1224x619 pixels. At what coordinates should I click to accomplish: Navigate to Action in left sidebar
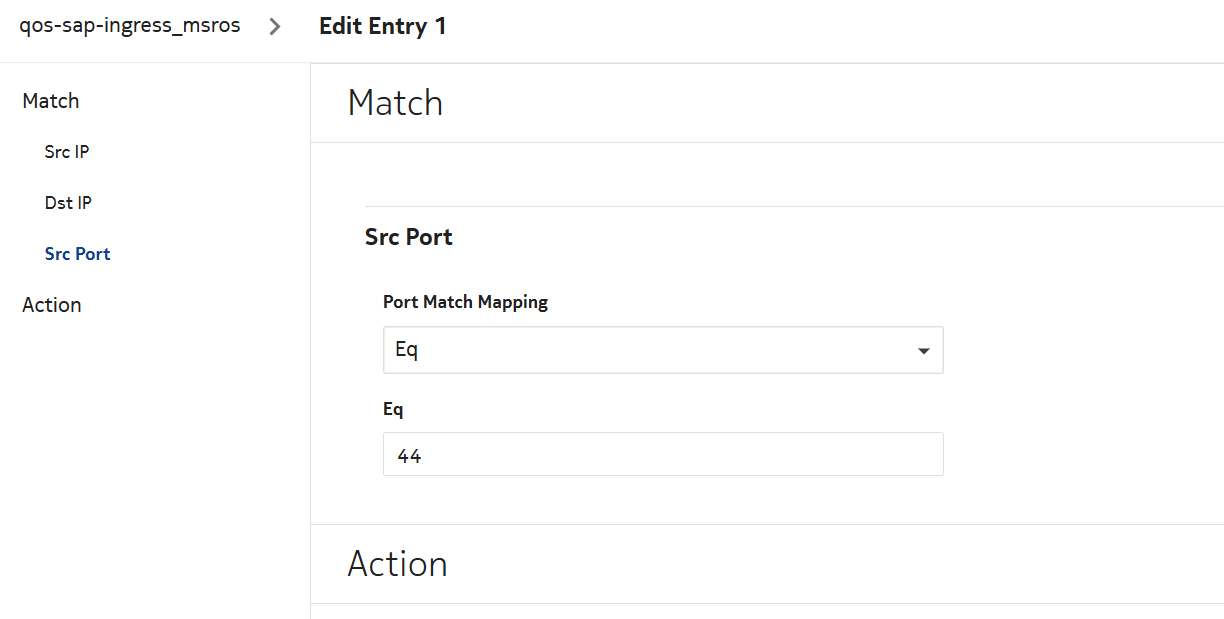(52, 305)
